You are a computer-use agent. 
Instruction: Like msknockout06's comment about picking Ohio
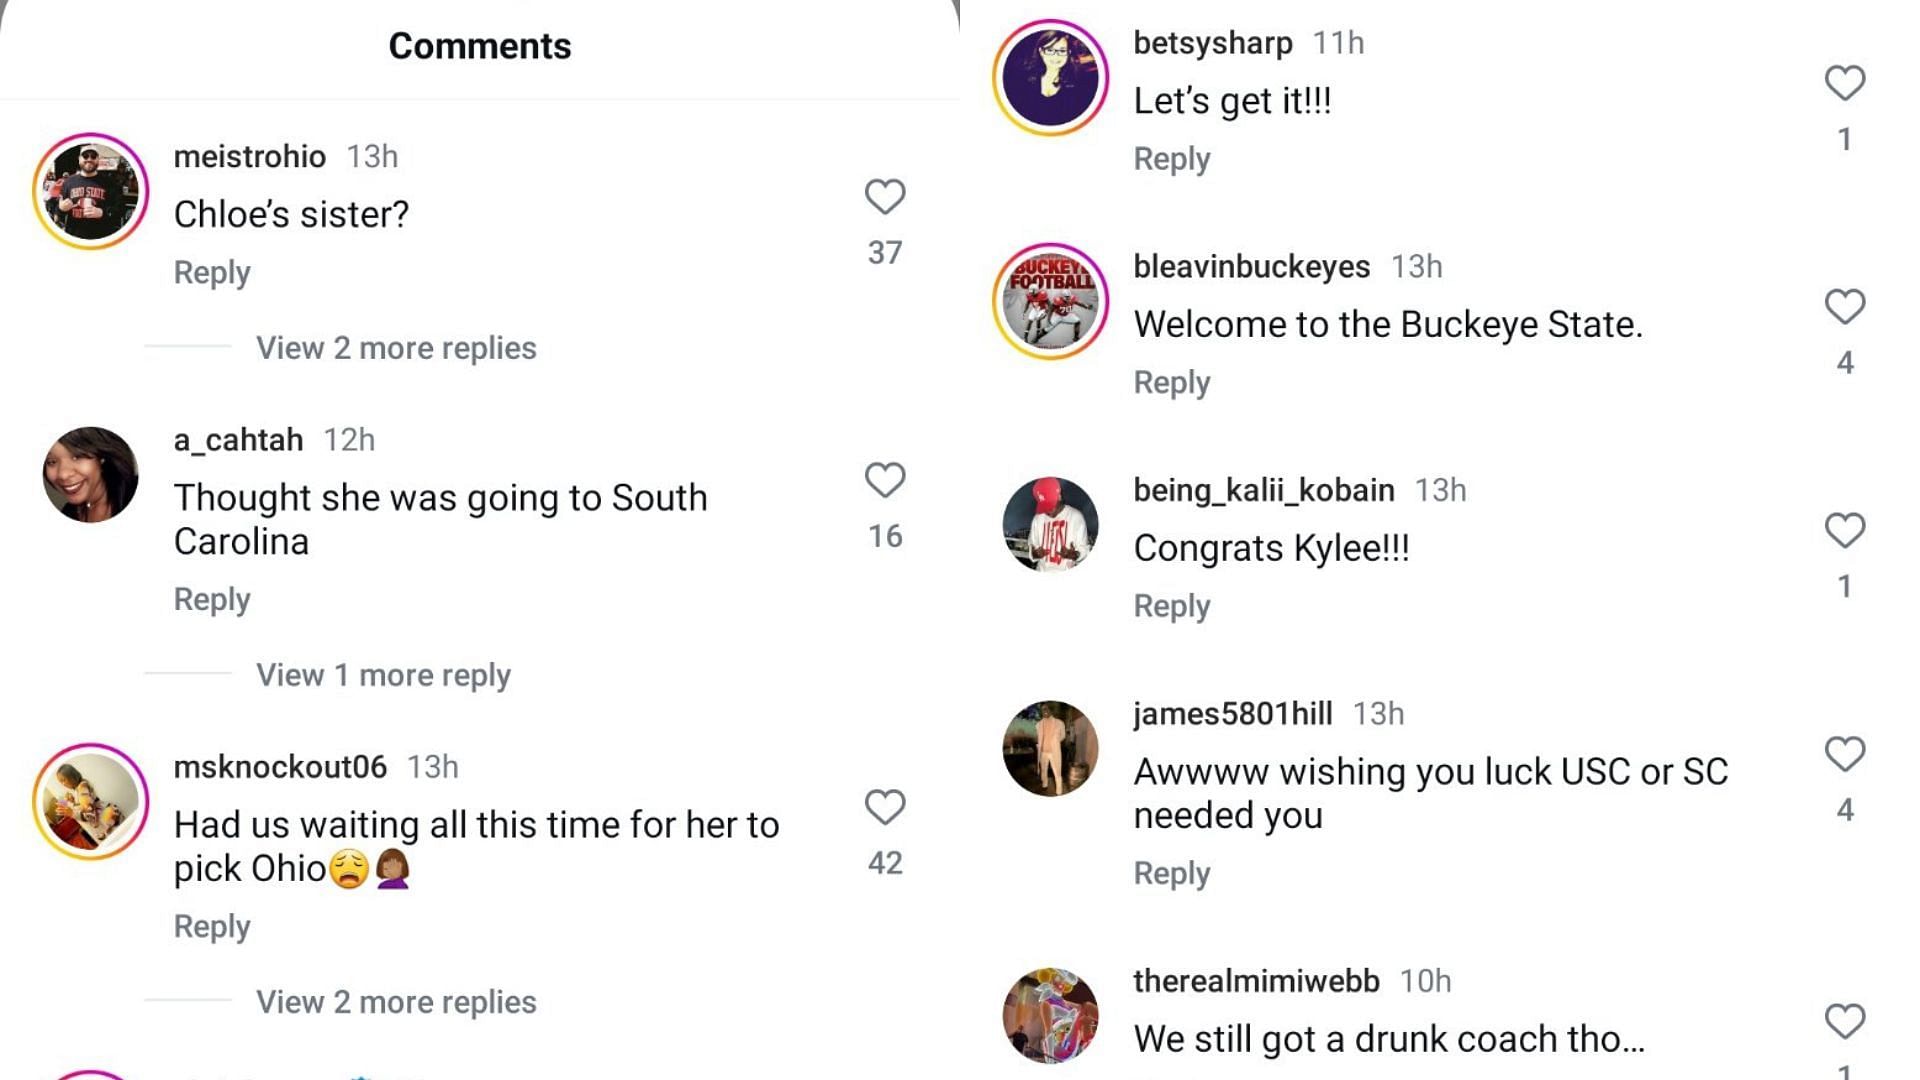(x=884, y=807)
